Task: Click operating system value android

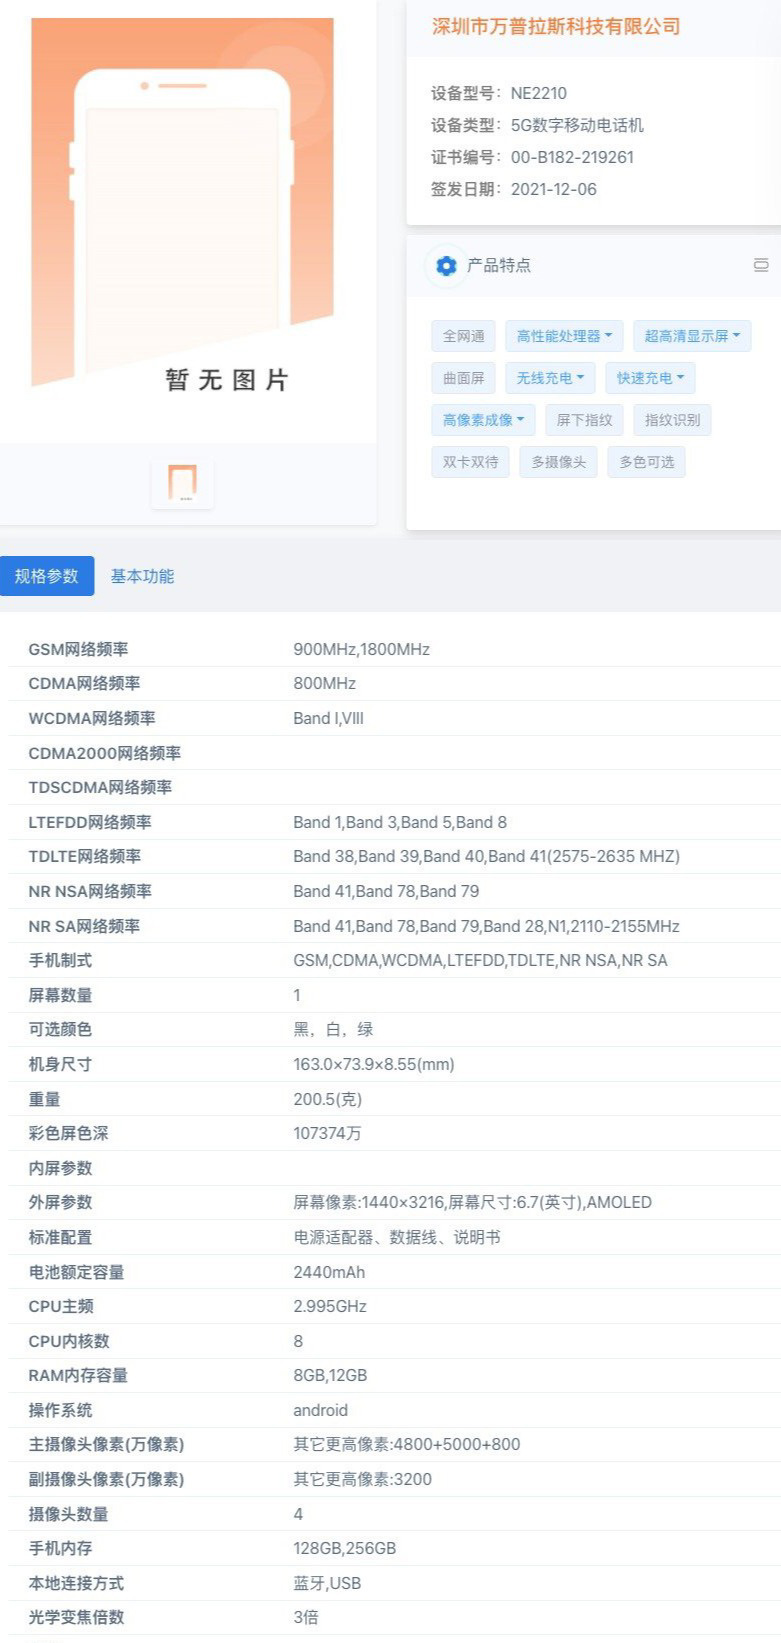Action: click(x=320, y=1410)
